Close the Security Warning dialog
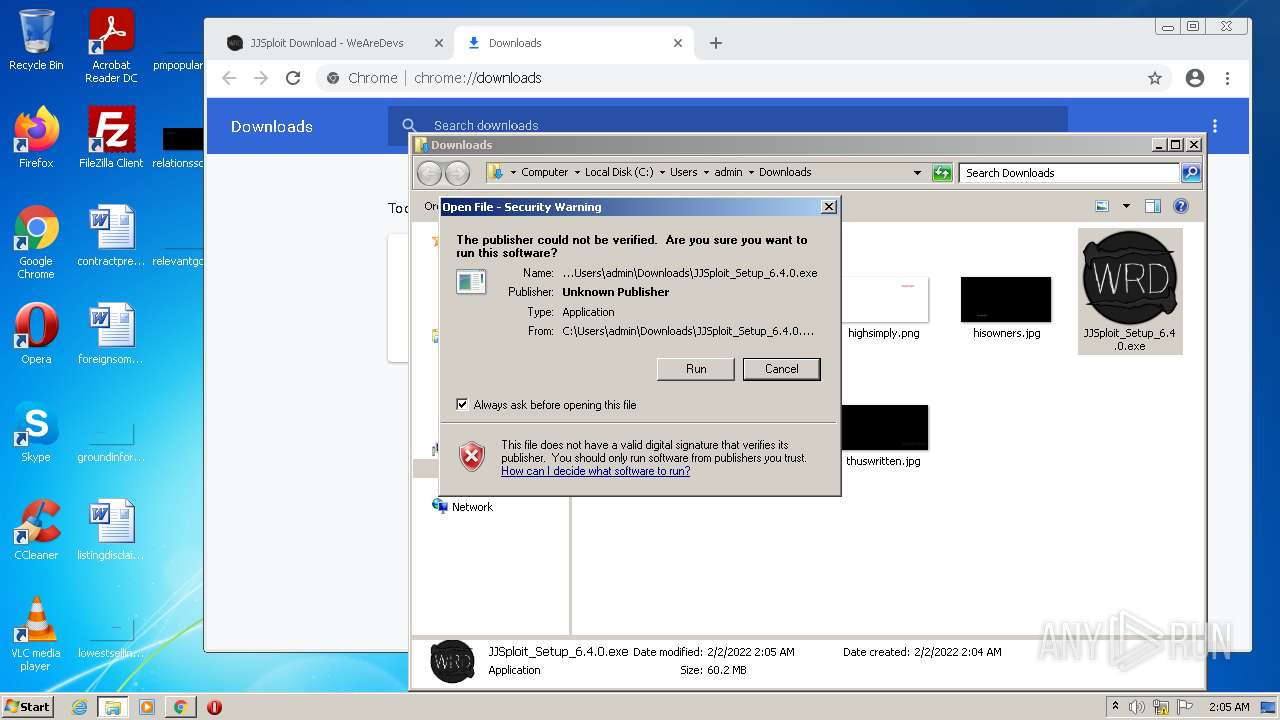Screen dimensions: 1280x720 click(828, 207)
